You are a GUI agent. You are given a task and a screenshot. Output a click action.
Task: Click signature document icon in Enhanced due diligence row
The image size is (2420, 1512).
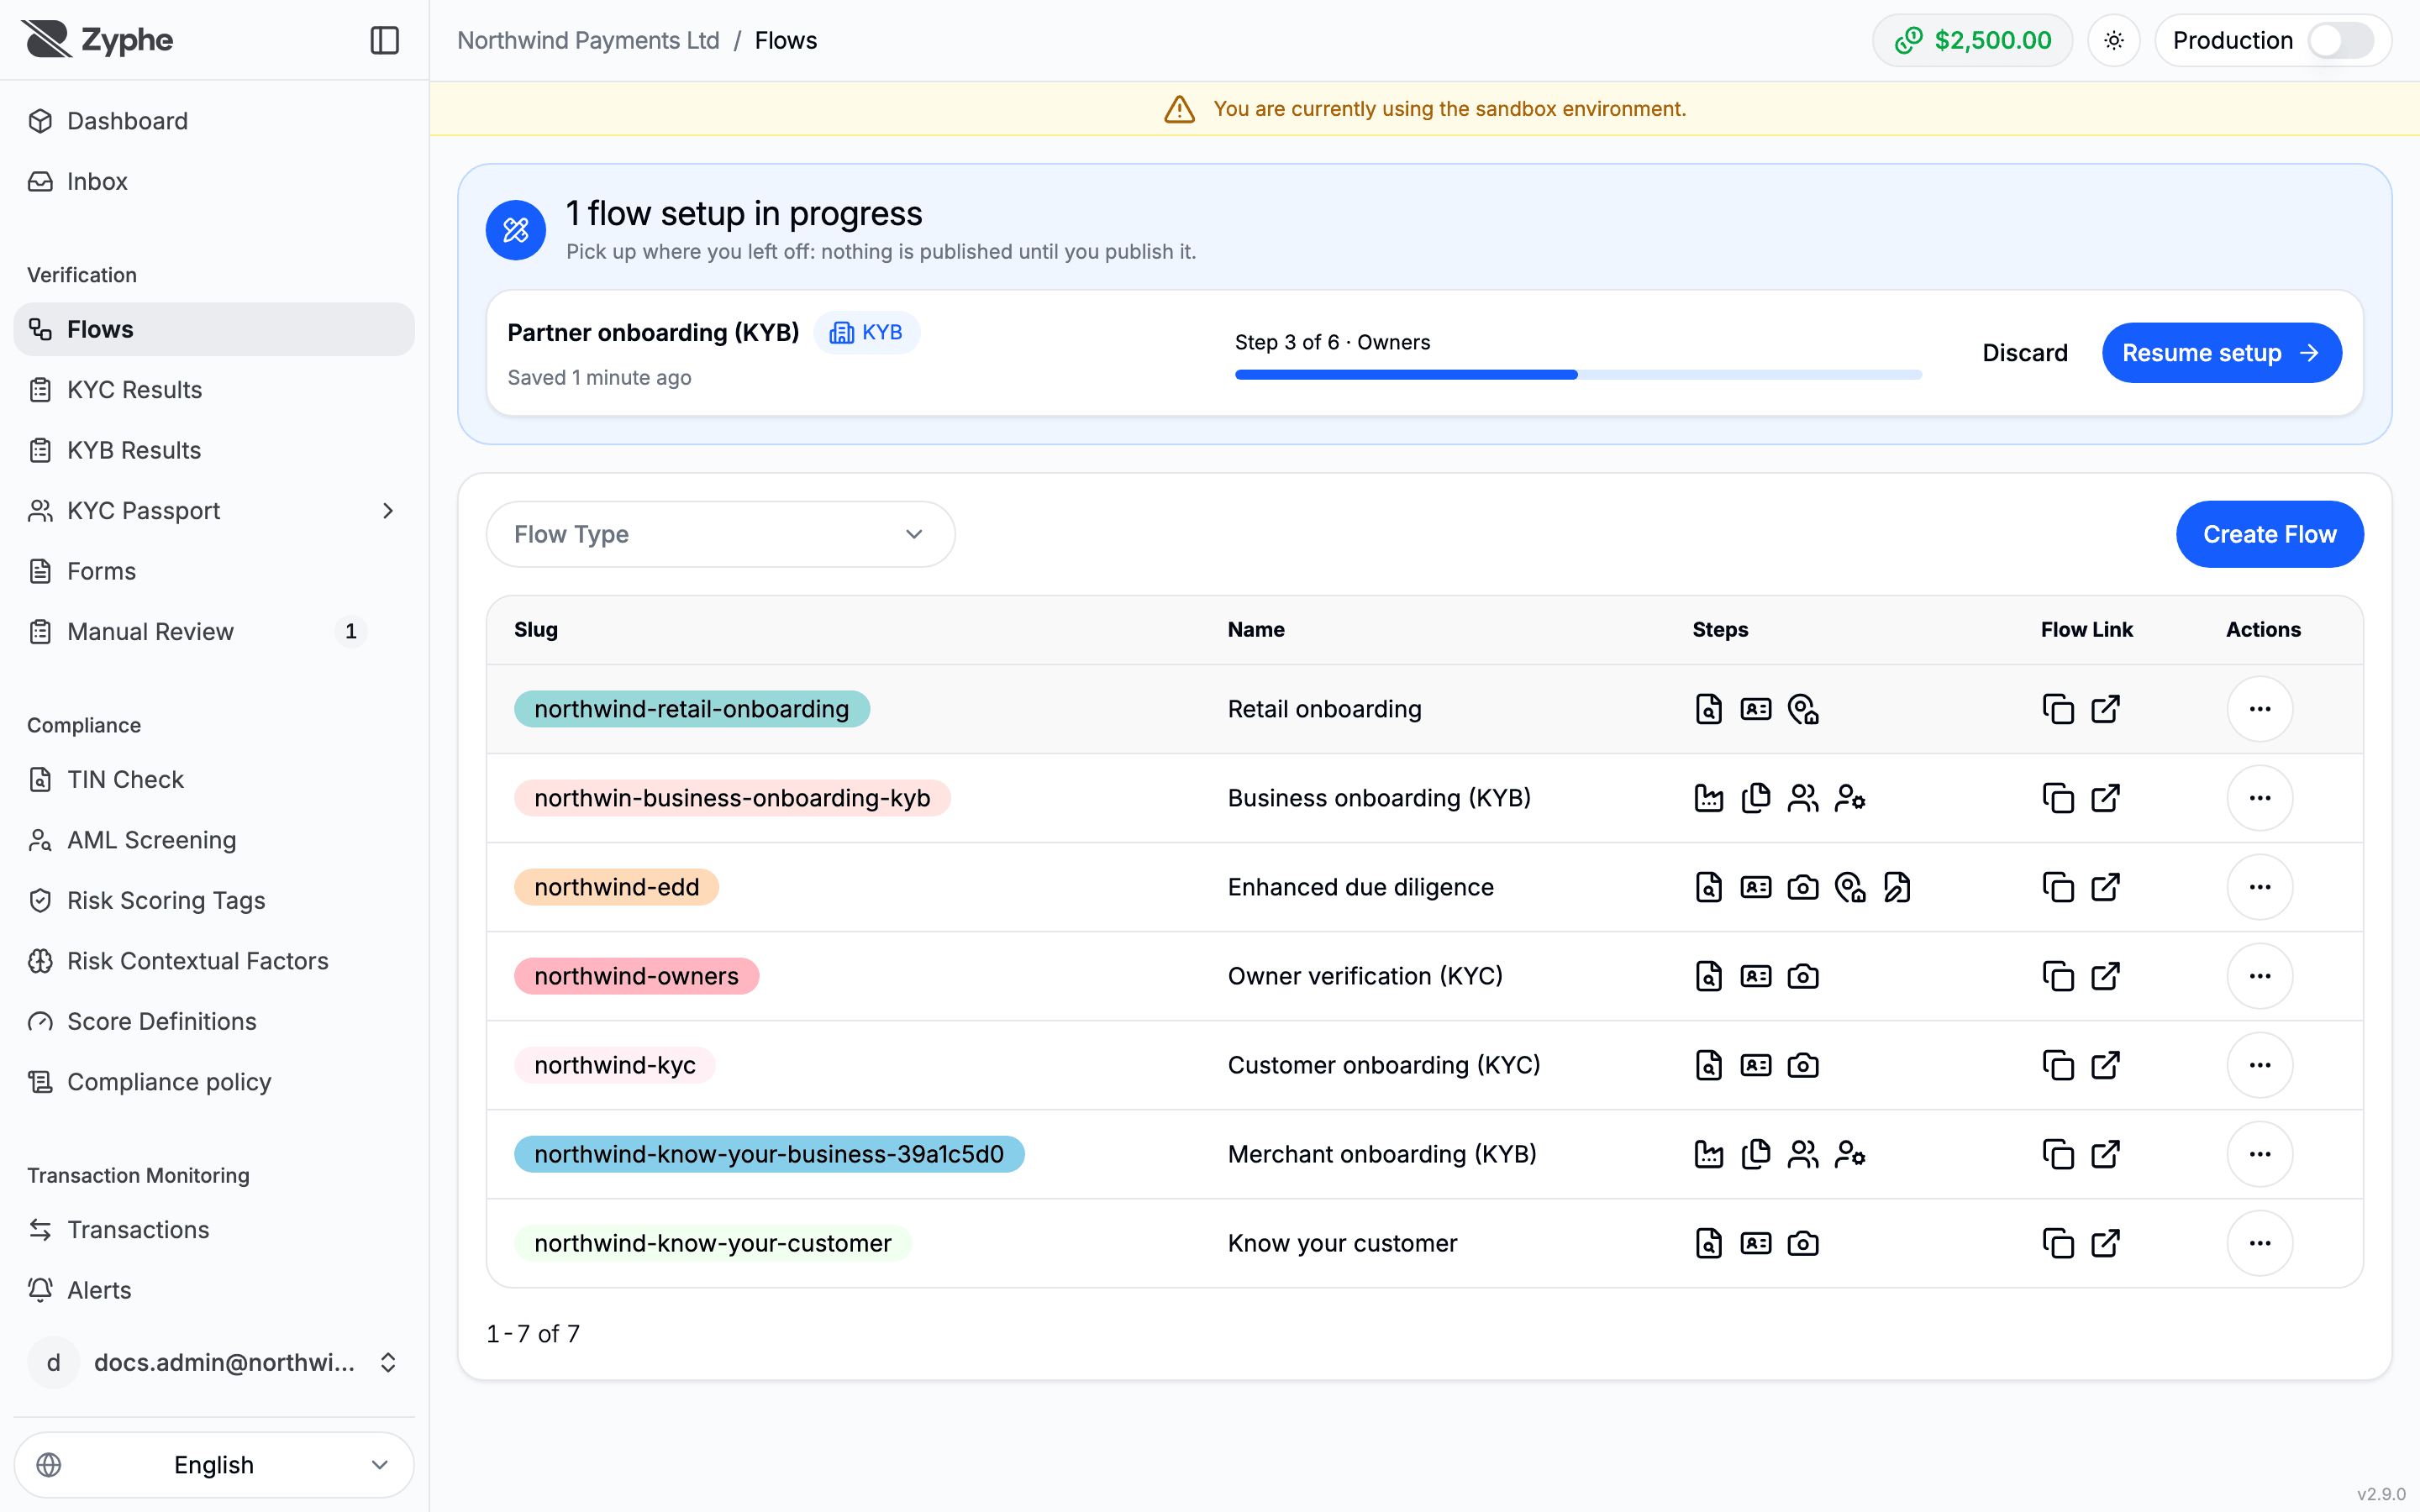click(x=1896, y=887)
